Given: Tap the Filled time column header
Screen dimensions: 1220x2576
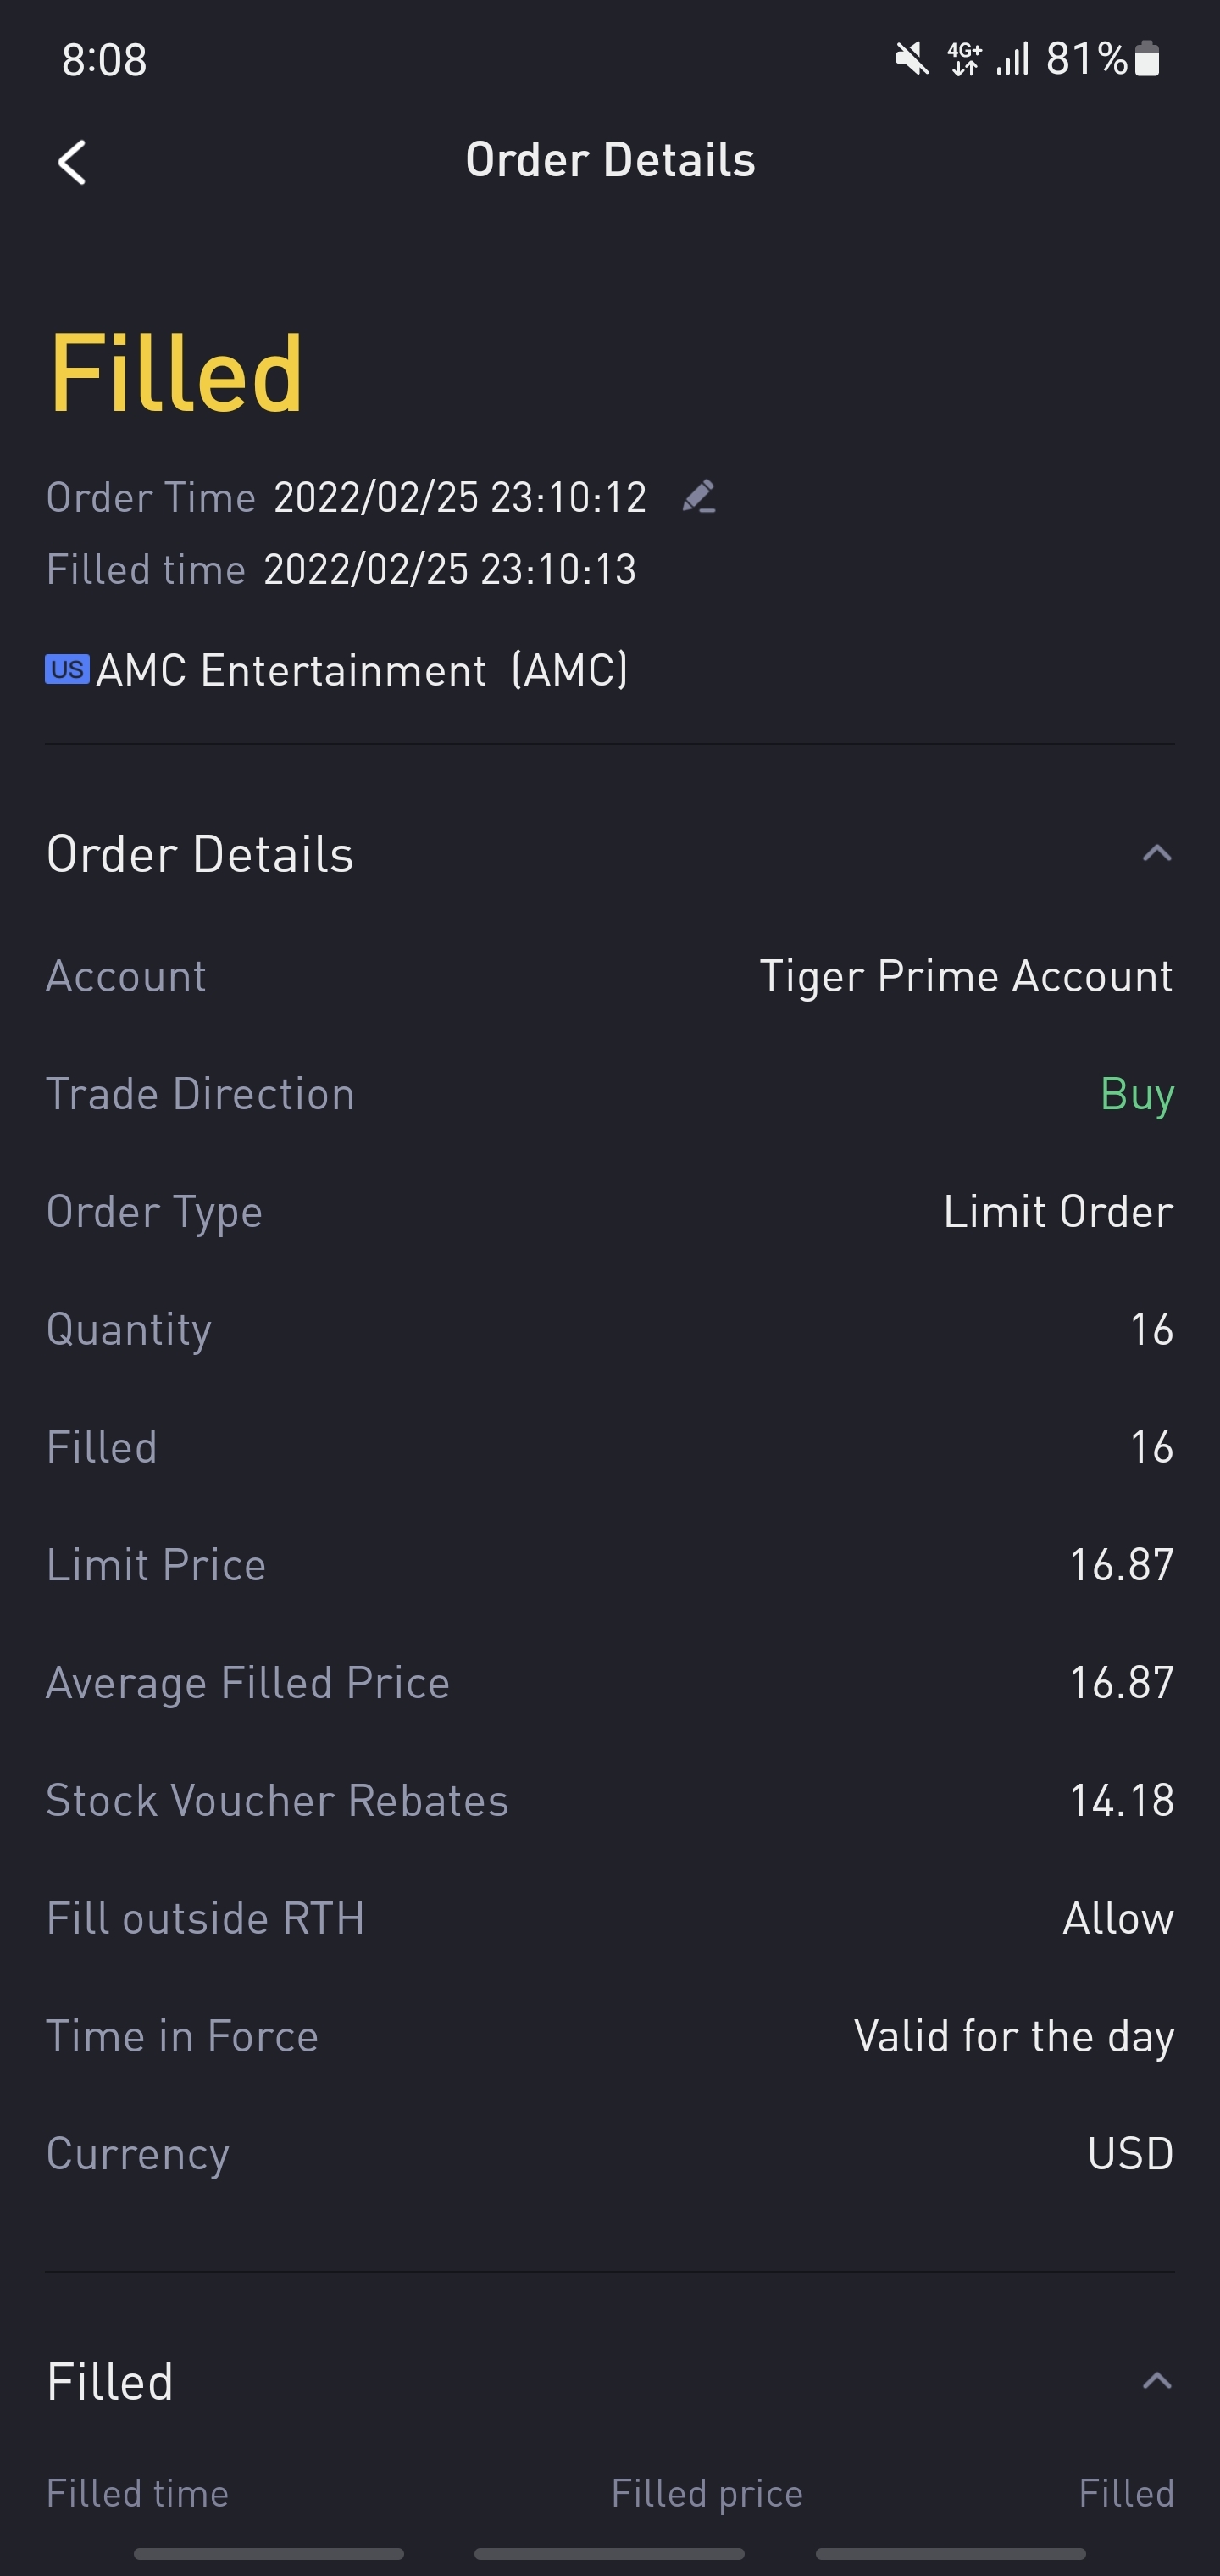Looking at the screenshot, I should (138, 2493).
